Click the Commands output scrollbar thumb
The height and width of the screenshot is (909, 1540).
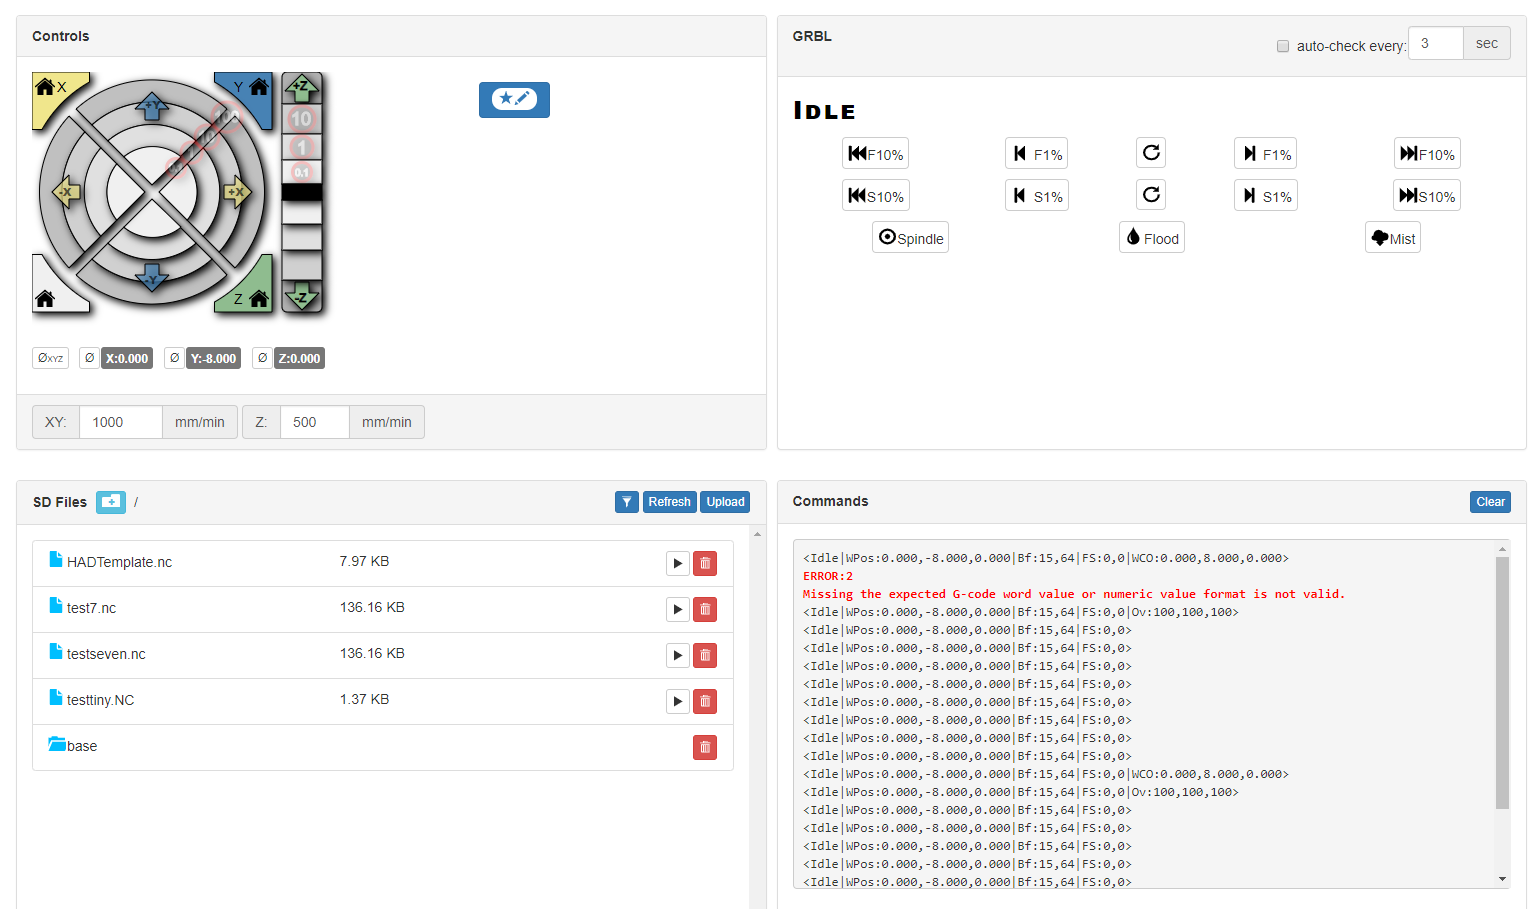[x=1502, y=683]
